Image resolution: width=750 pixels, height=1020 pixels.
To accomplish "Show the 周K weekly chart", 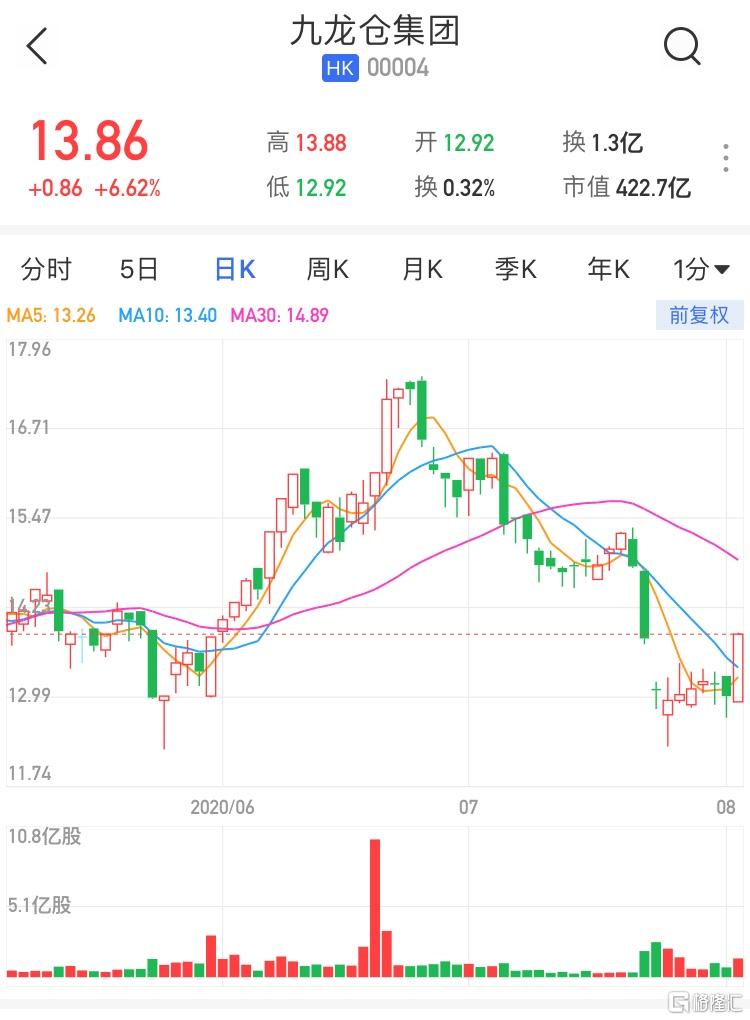I will pyautogui.click(x=327, y=269).
